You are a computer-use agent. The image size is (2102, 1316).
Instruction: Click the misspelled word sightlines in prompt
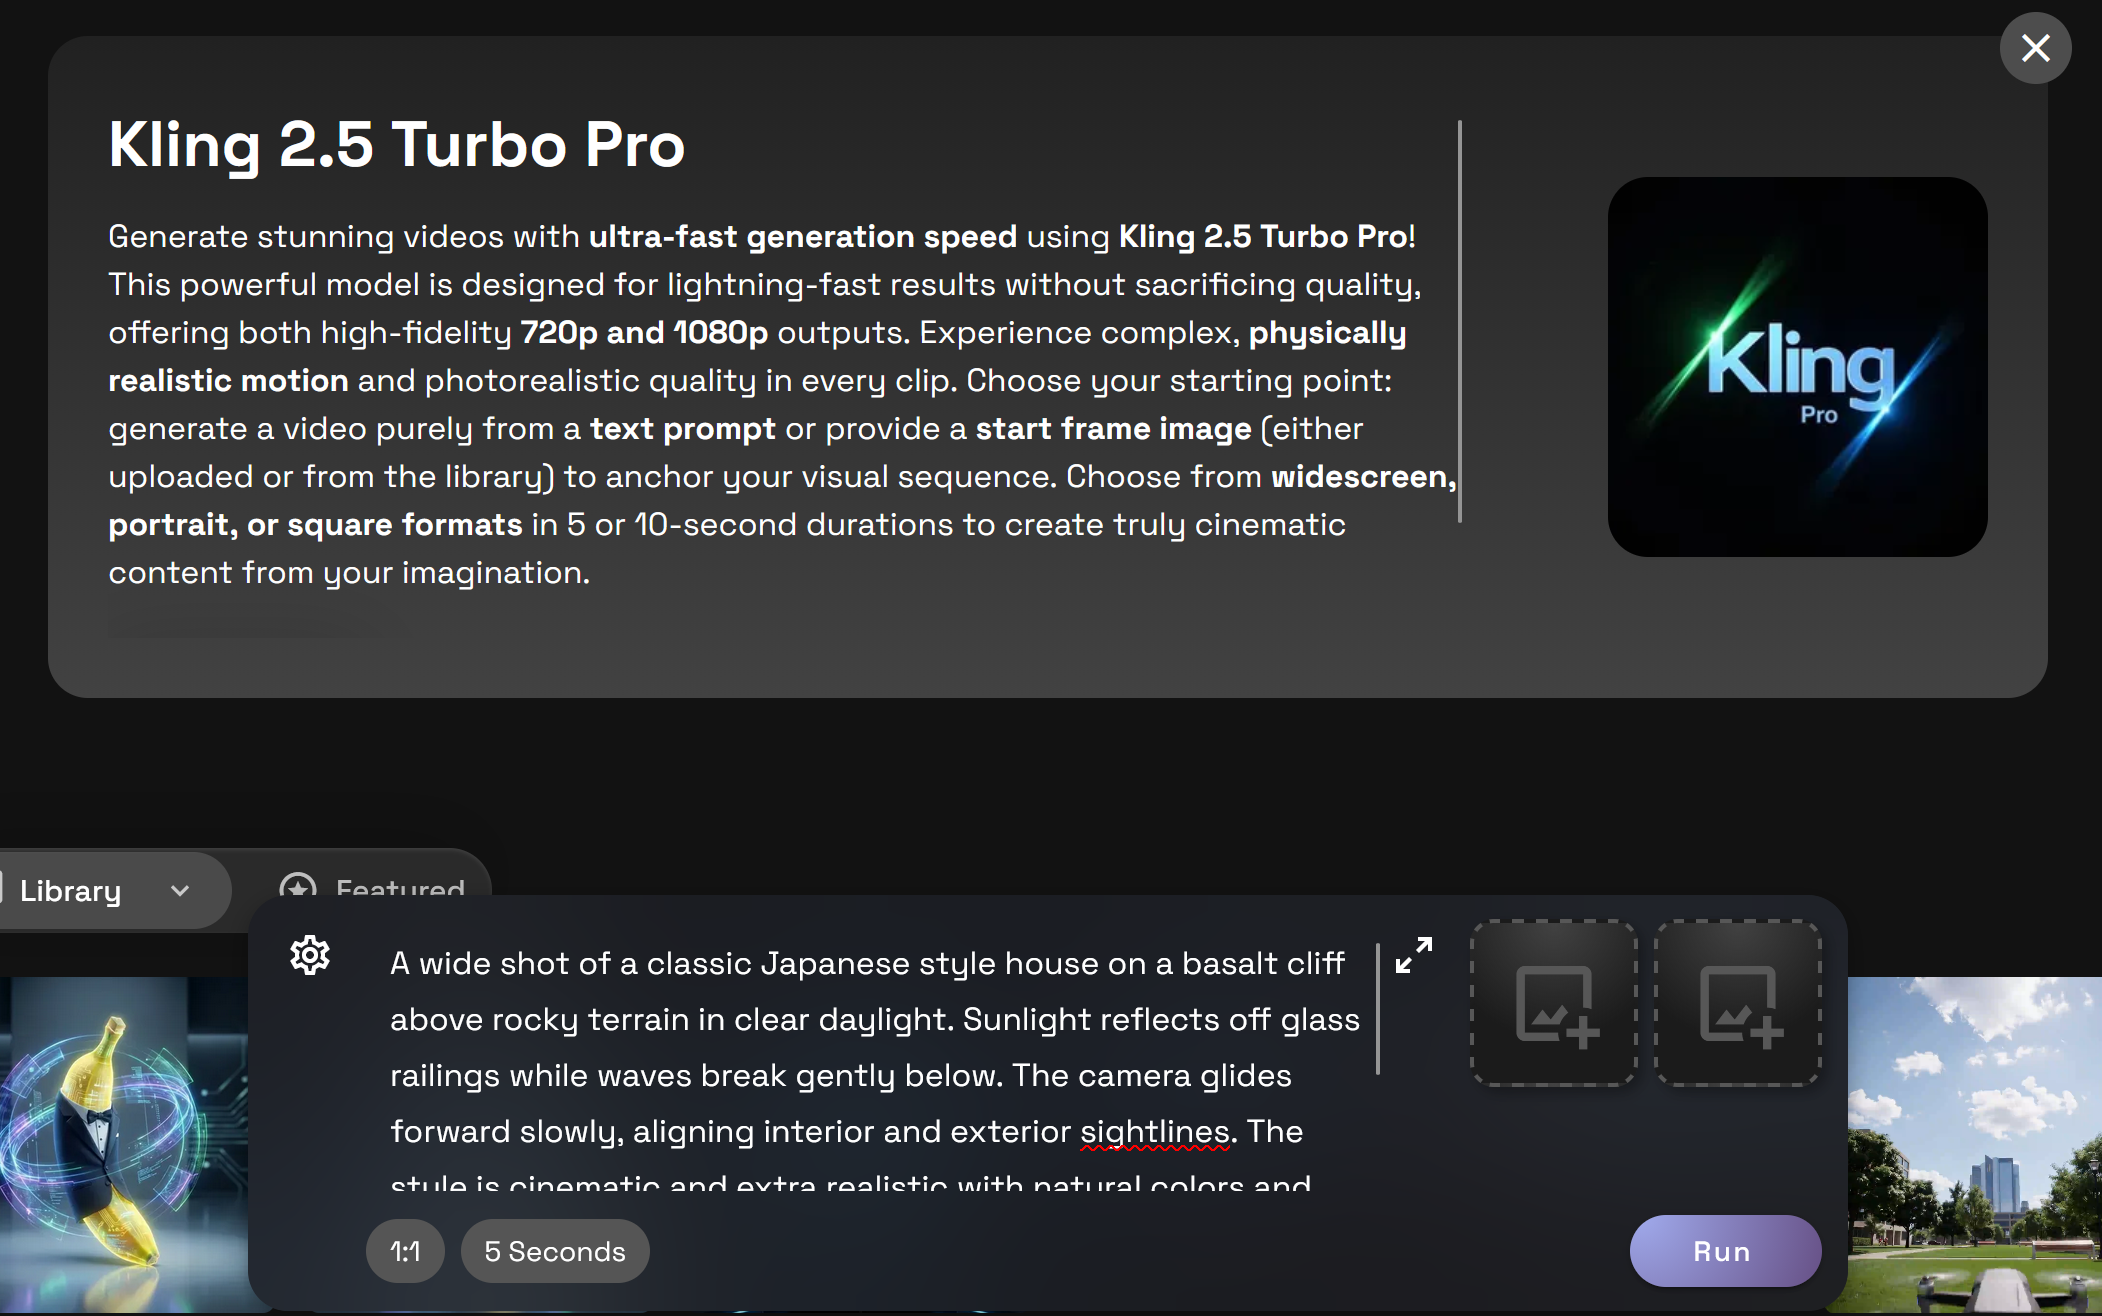(1154, 1131)
